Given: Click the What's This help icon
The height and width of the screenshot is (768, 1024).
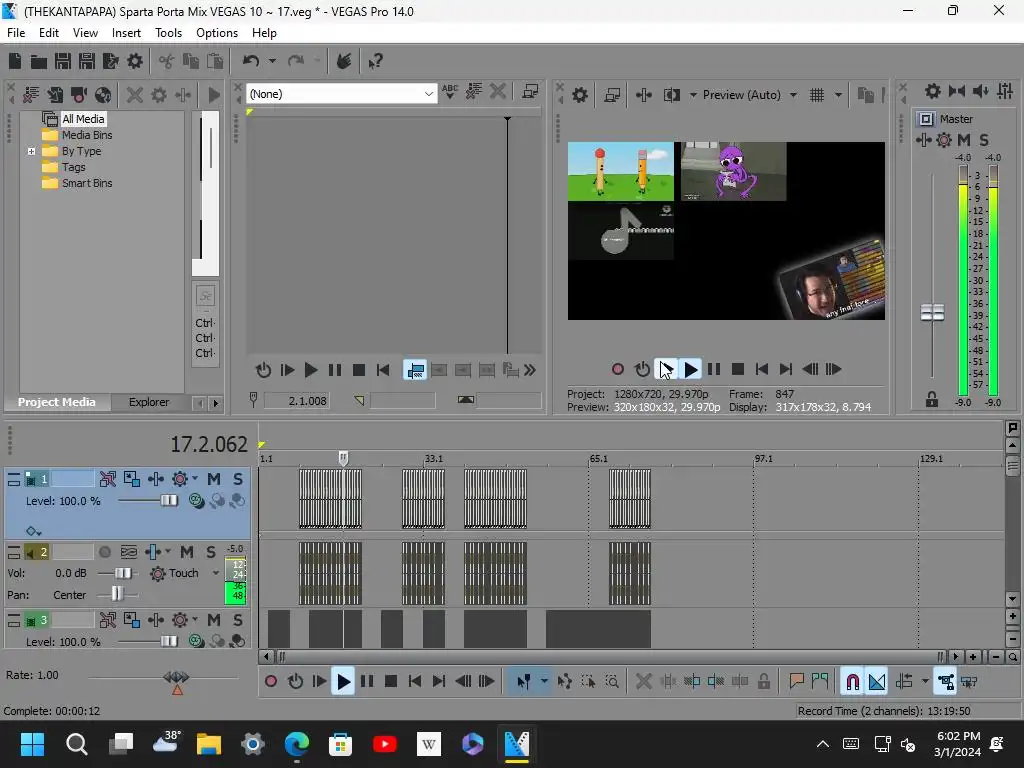Looking at the screenshot, I should (x=376, y=61).
